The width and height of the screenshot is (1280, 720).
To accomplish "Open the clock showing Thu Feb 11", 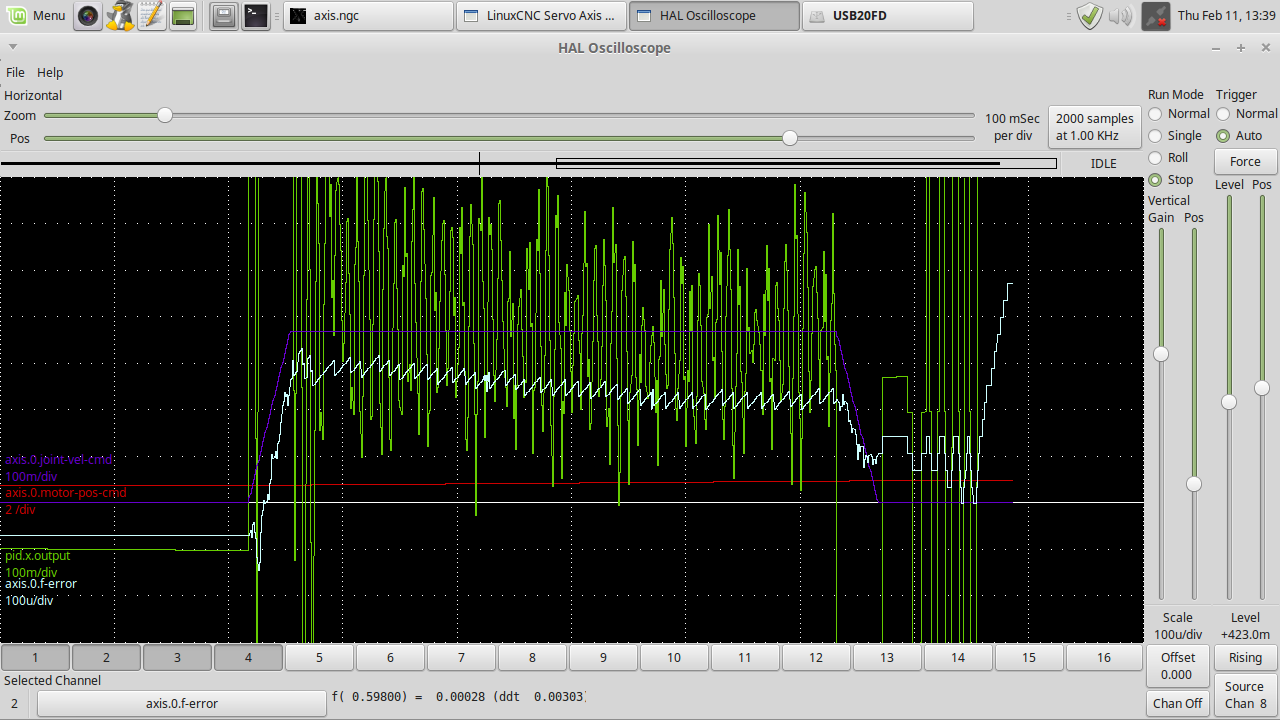I will tap(1226, 16).
